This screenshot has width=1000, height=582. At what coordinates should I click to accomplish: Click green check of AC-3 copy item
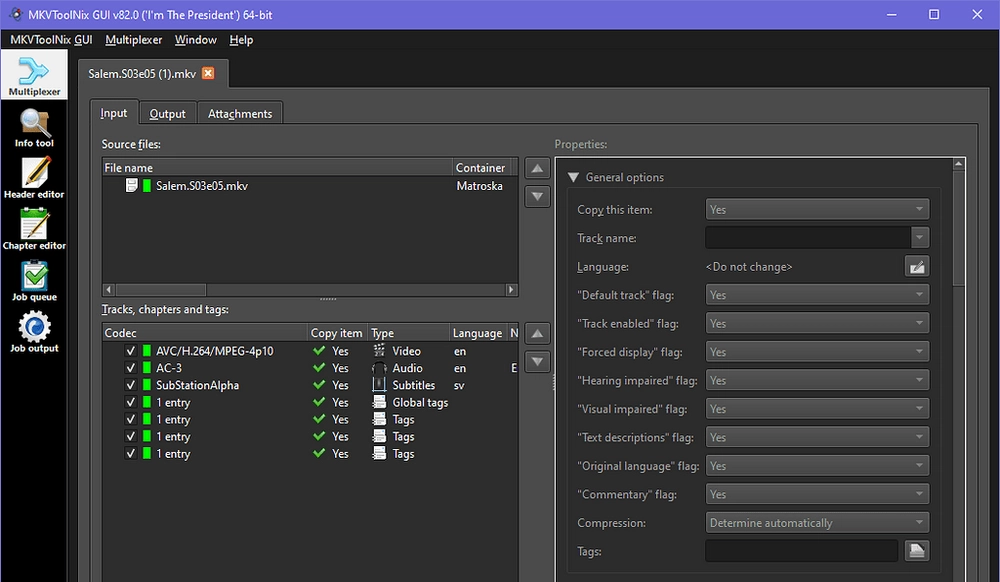tap(320, 368)
